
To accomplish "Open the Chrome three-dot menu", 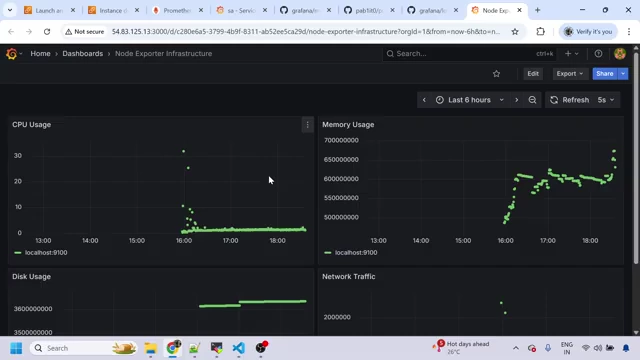I will (x=629, y=31).
